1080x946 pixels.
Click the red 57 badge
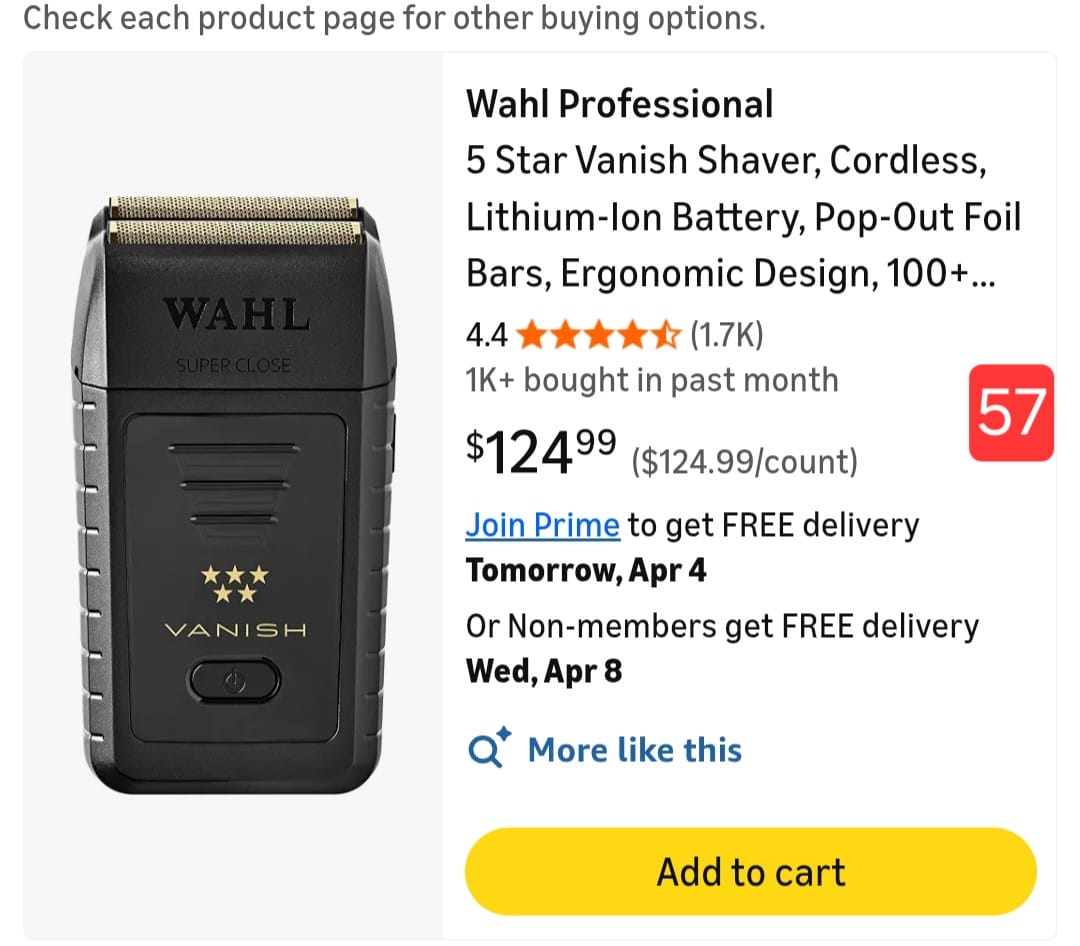1011,413
